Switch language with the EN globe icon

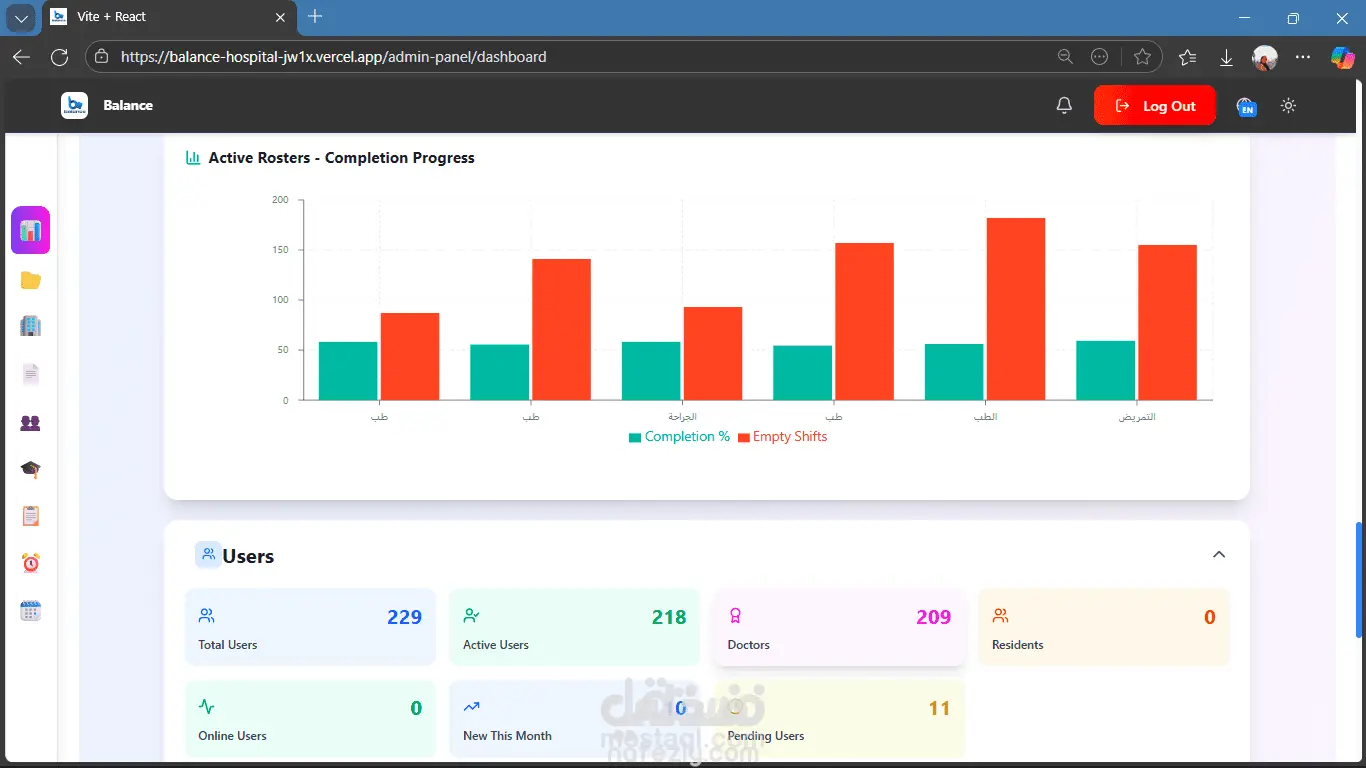point(1246,106)
